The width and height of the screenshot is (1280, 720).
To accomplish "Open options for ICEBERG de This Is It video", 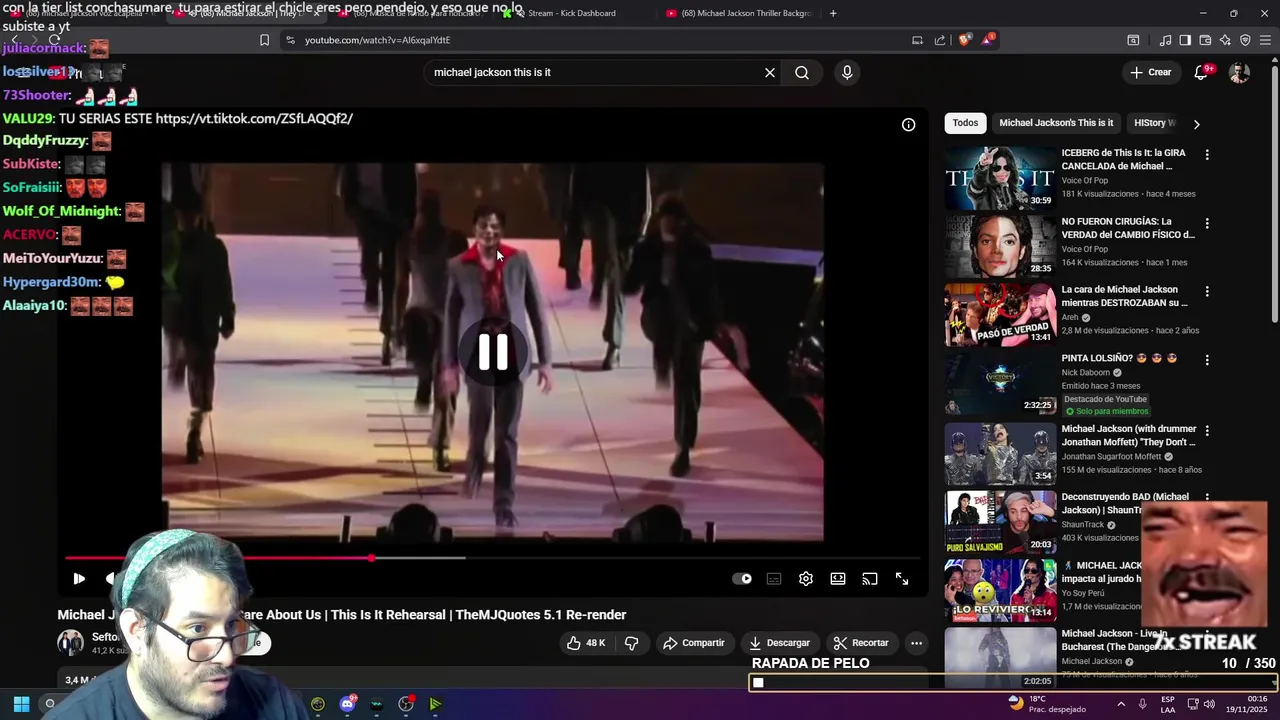I will pos(1207,155).
